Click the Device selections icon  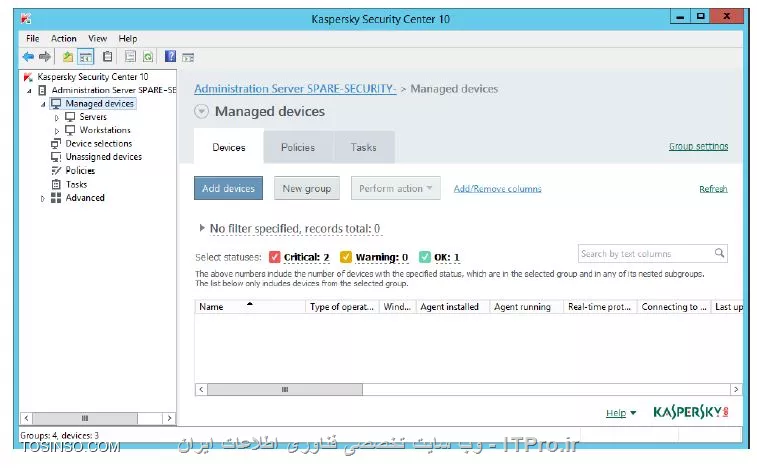[x=56, y=143]
